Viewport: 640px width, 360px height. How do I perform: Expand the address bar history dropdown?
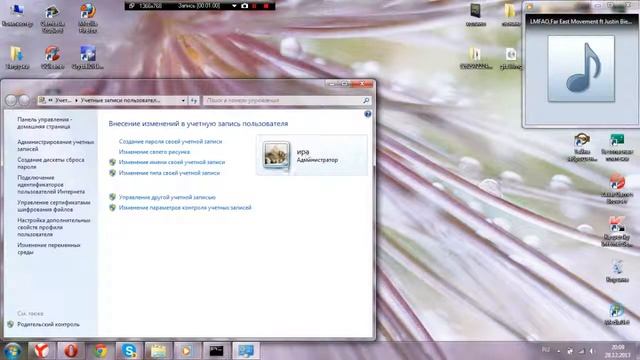click(183, 100)
